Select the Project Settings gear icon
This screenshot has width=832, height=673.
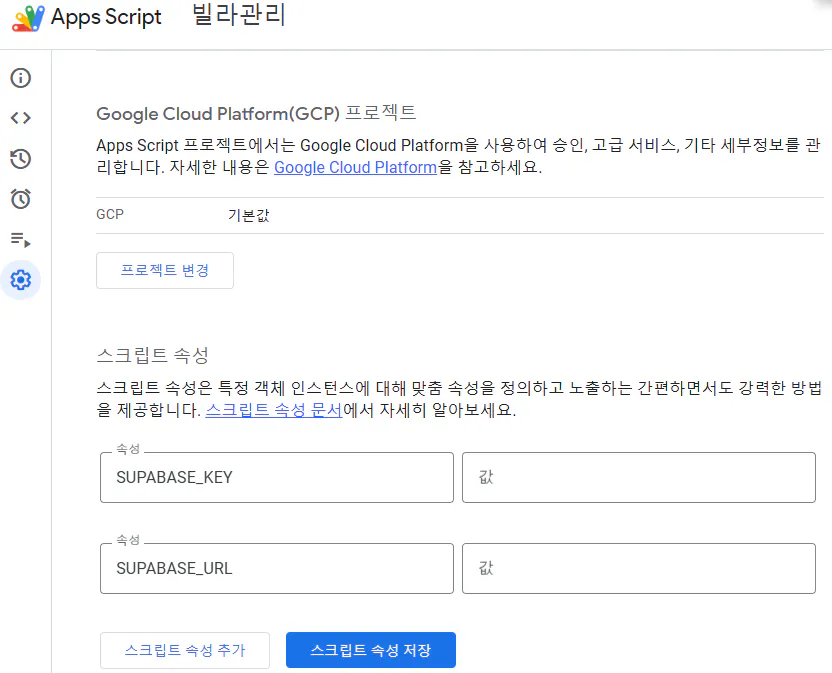(x=20, y=280)
